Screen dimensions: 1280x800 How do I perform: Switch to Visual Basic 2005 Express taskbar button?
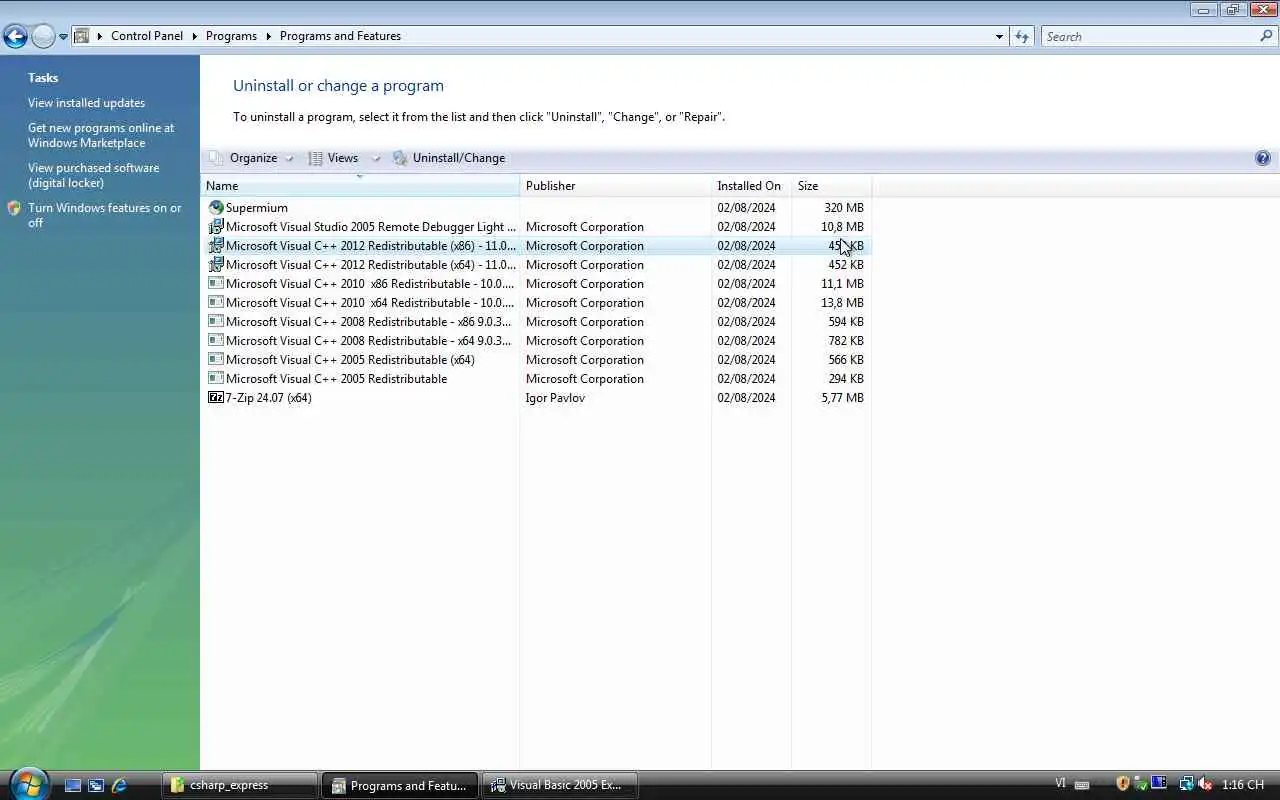[x=560, y=785]
